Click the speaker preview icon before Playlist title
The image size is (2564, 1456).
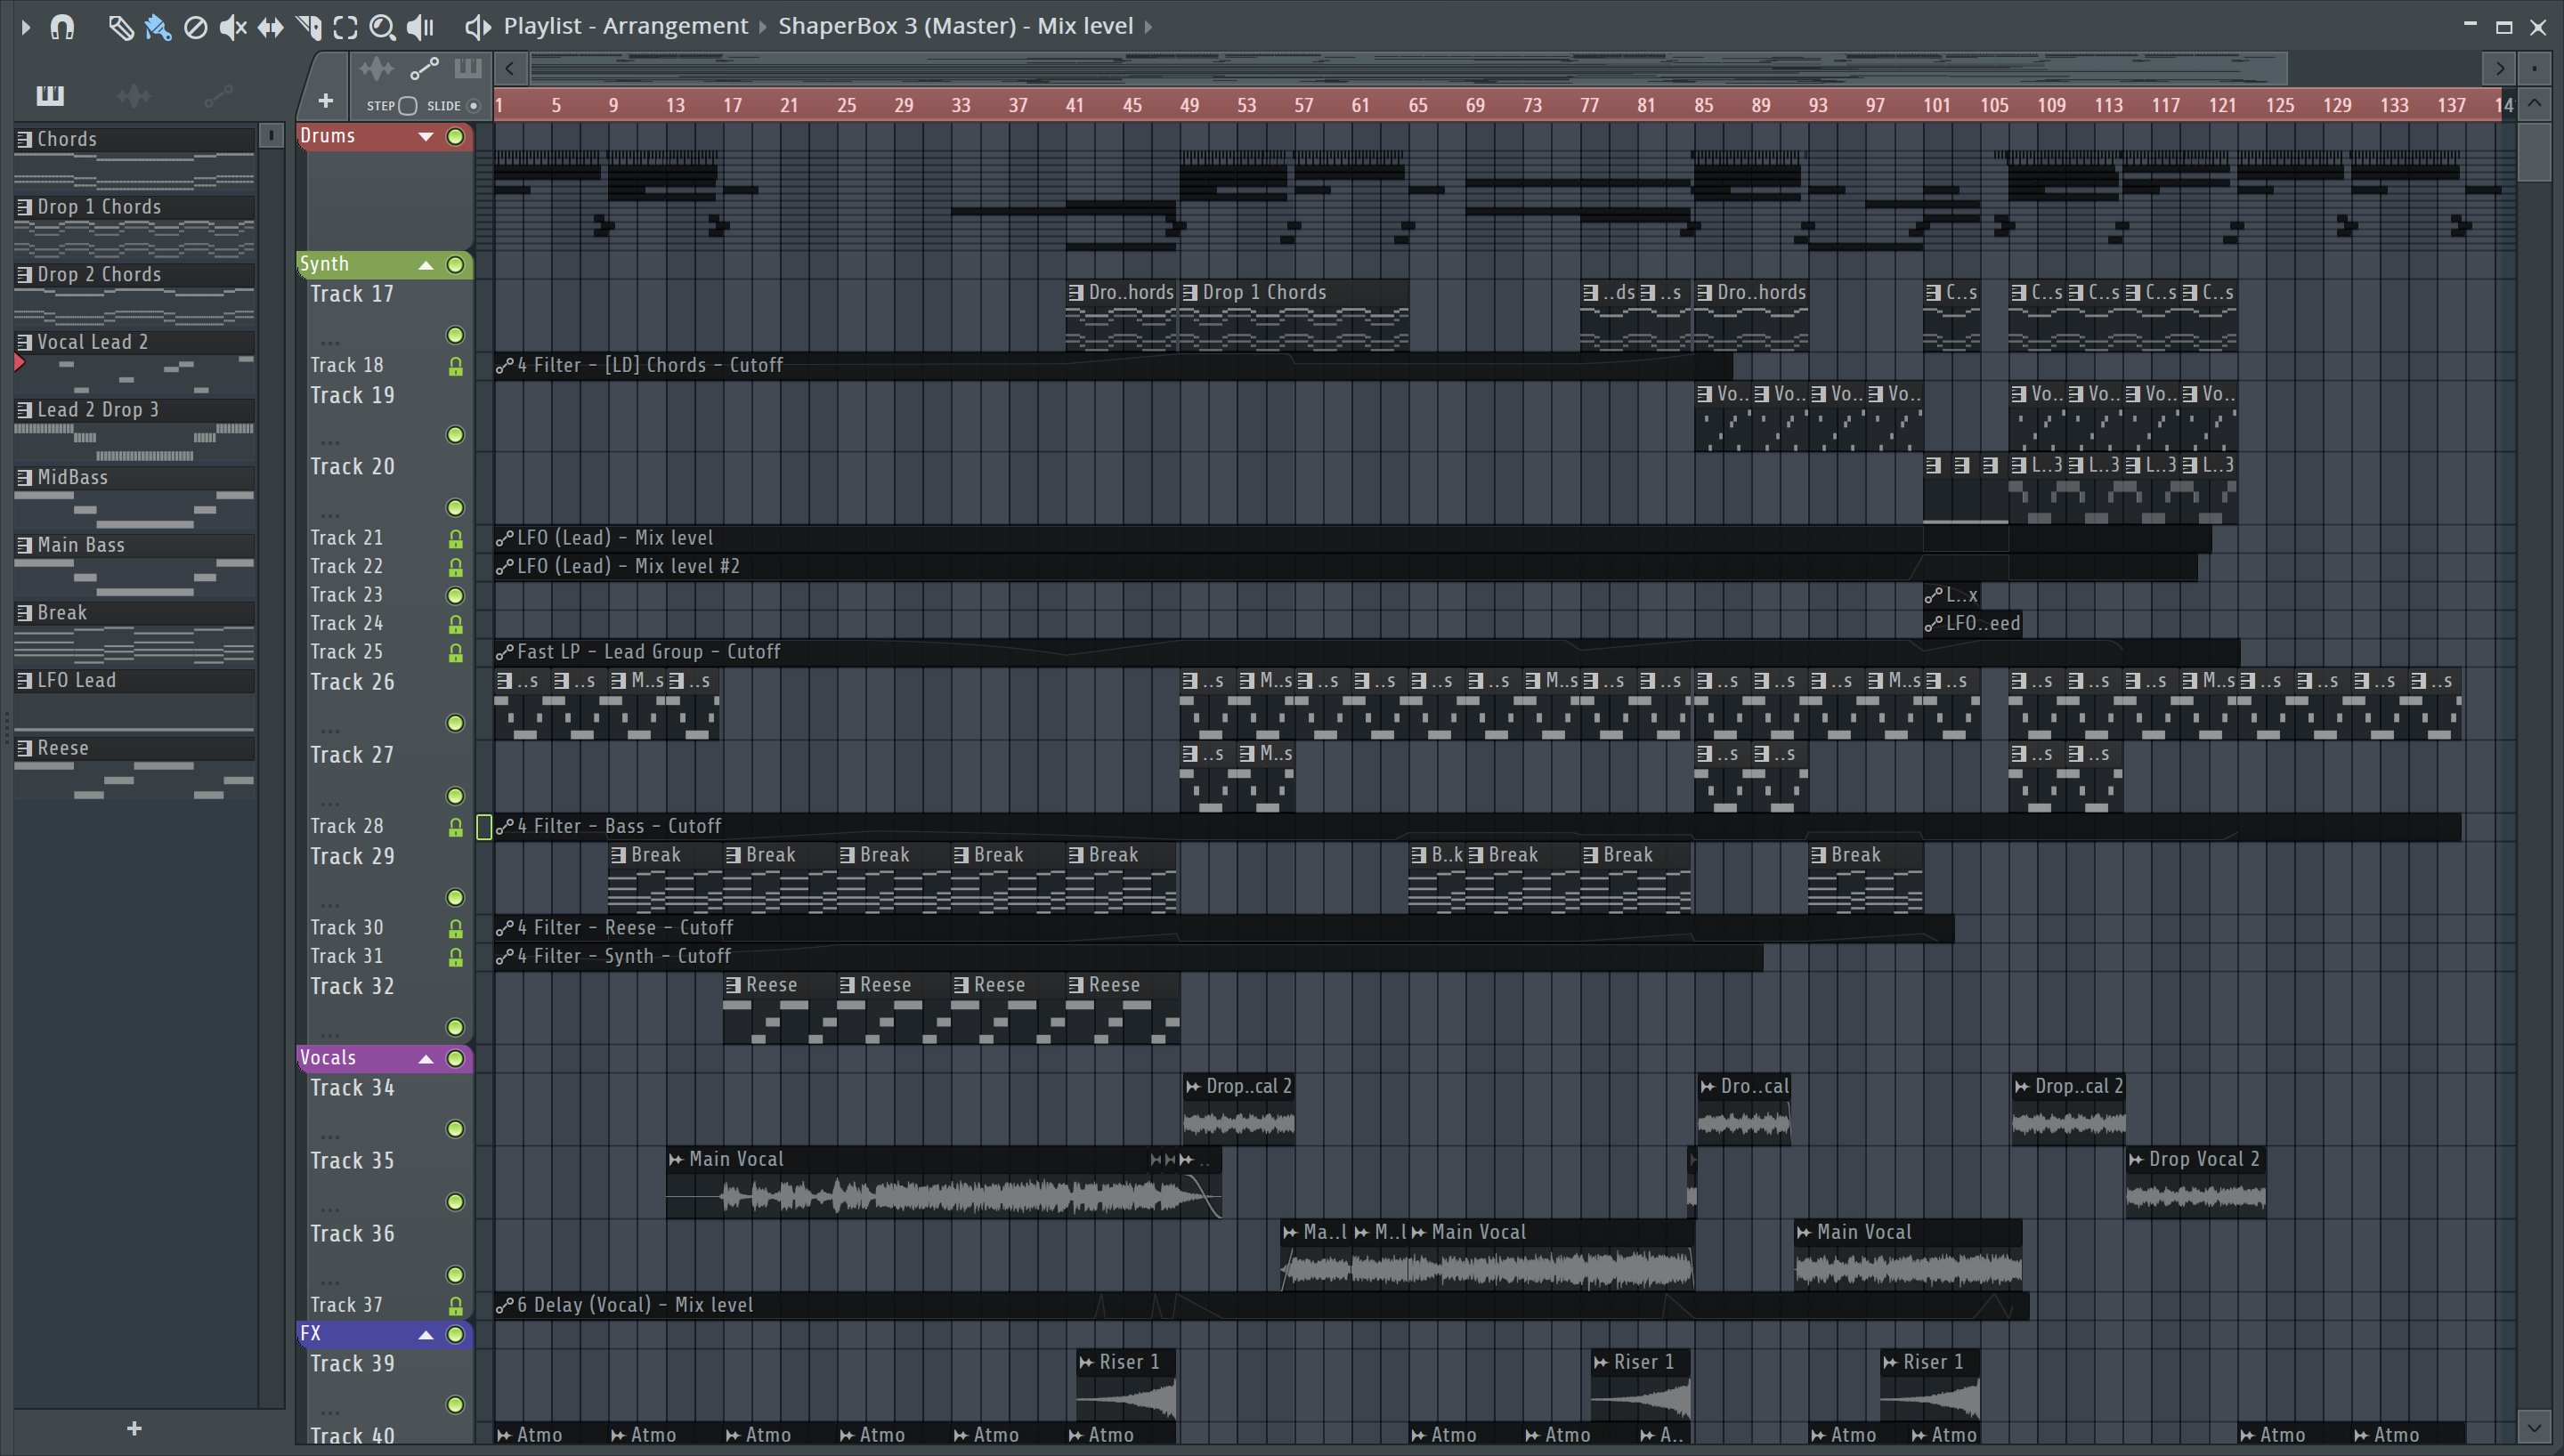(x=477, y=27)
